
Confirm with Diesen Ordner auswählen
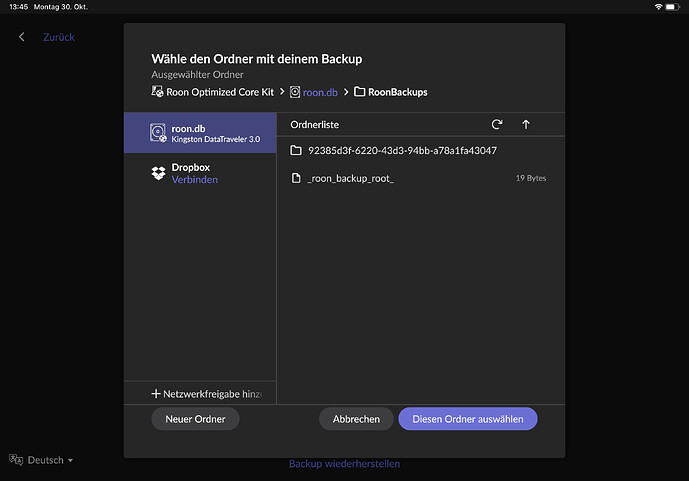coord(467,419)
